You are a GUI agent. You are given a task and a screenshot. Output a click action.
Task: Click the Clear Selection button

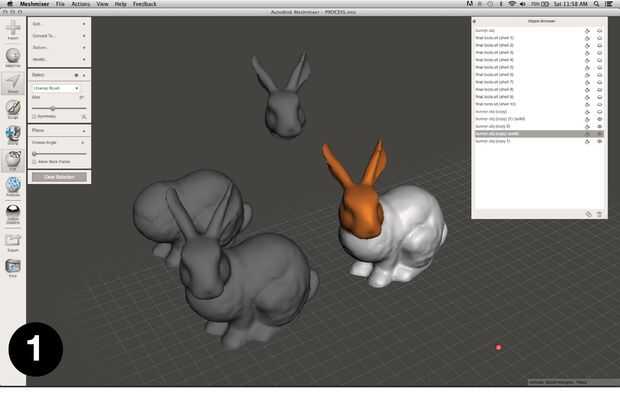(59, 177)
